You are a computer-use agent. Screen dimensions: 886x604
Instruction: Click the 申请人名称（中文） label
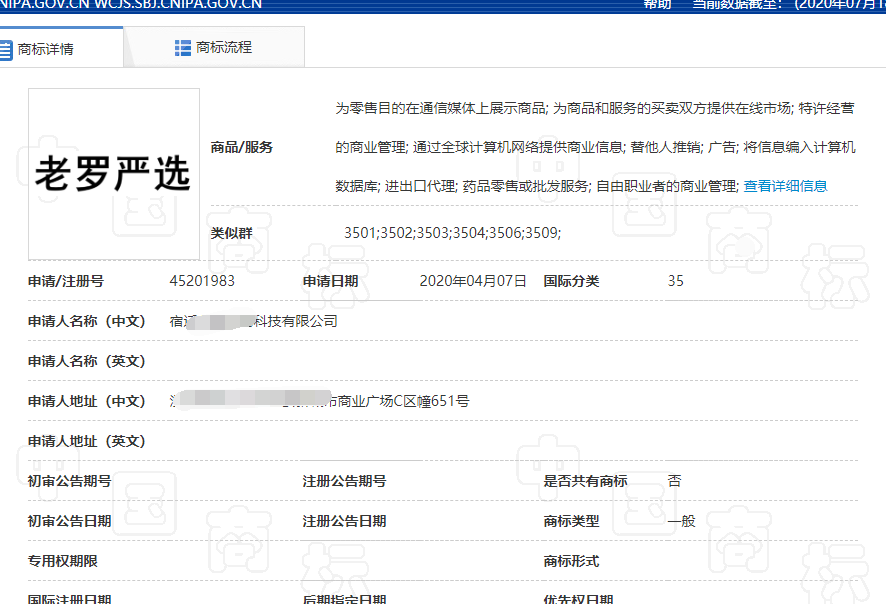(x=86, y=321)
